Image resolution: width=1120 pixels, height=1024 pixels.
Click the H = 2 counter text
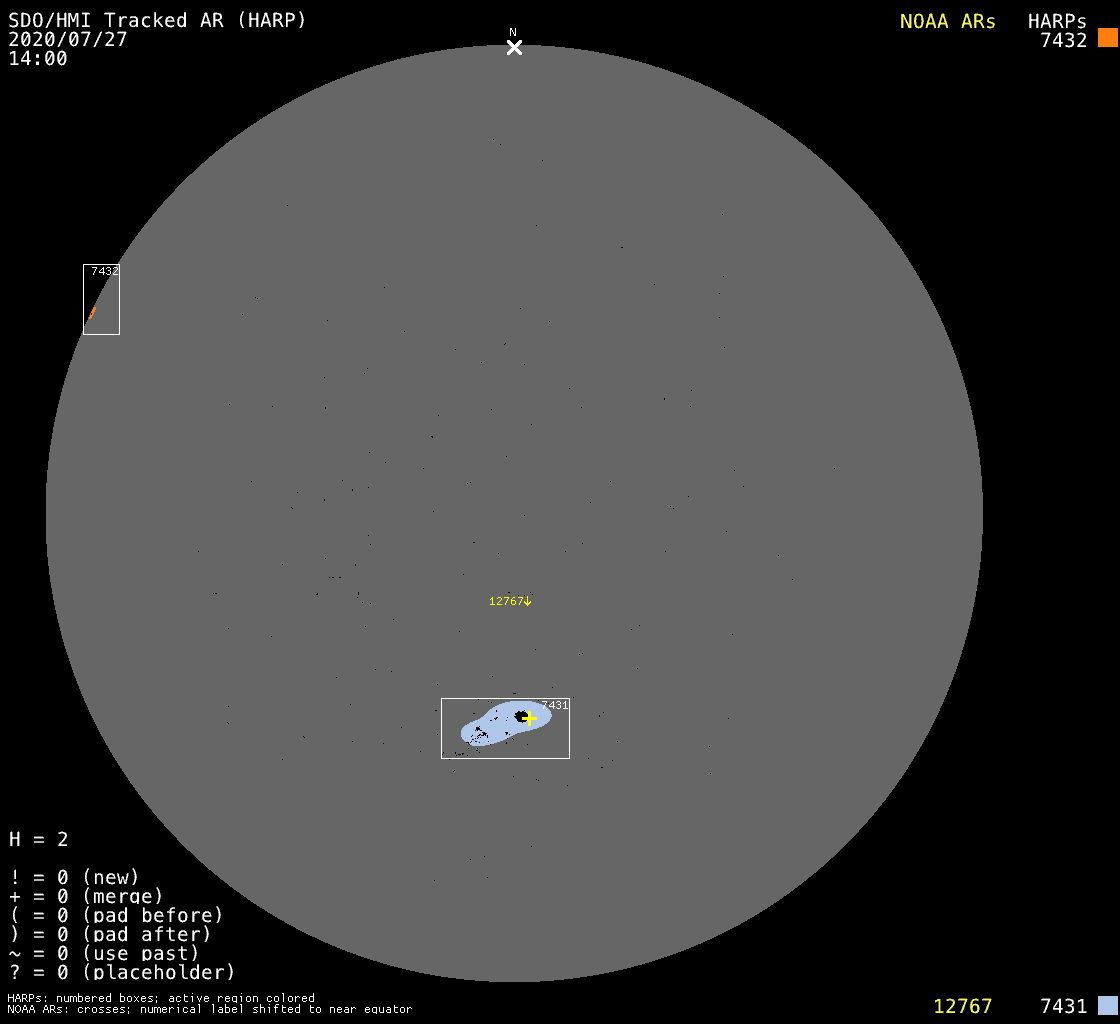pos(39,839)
